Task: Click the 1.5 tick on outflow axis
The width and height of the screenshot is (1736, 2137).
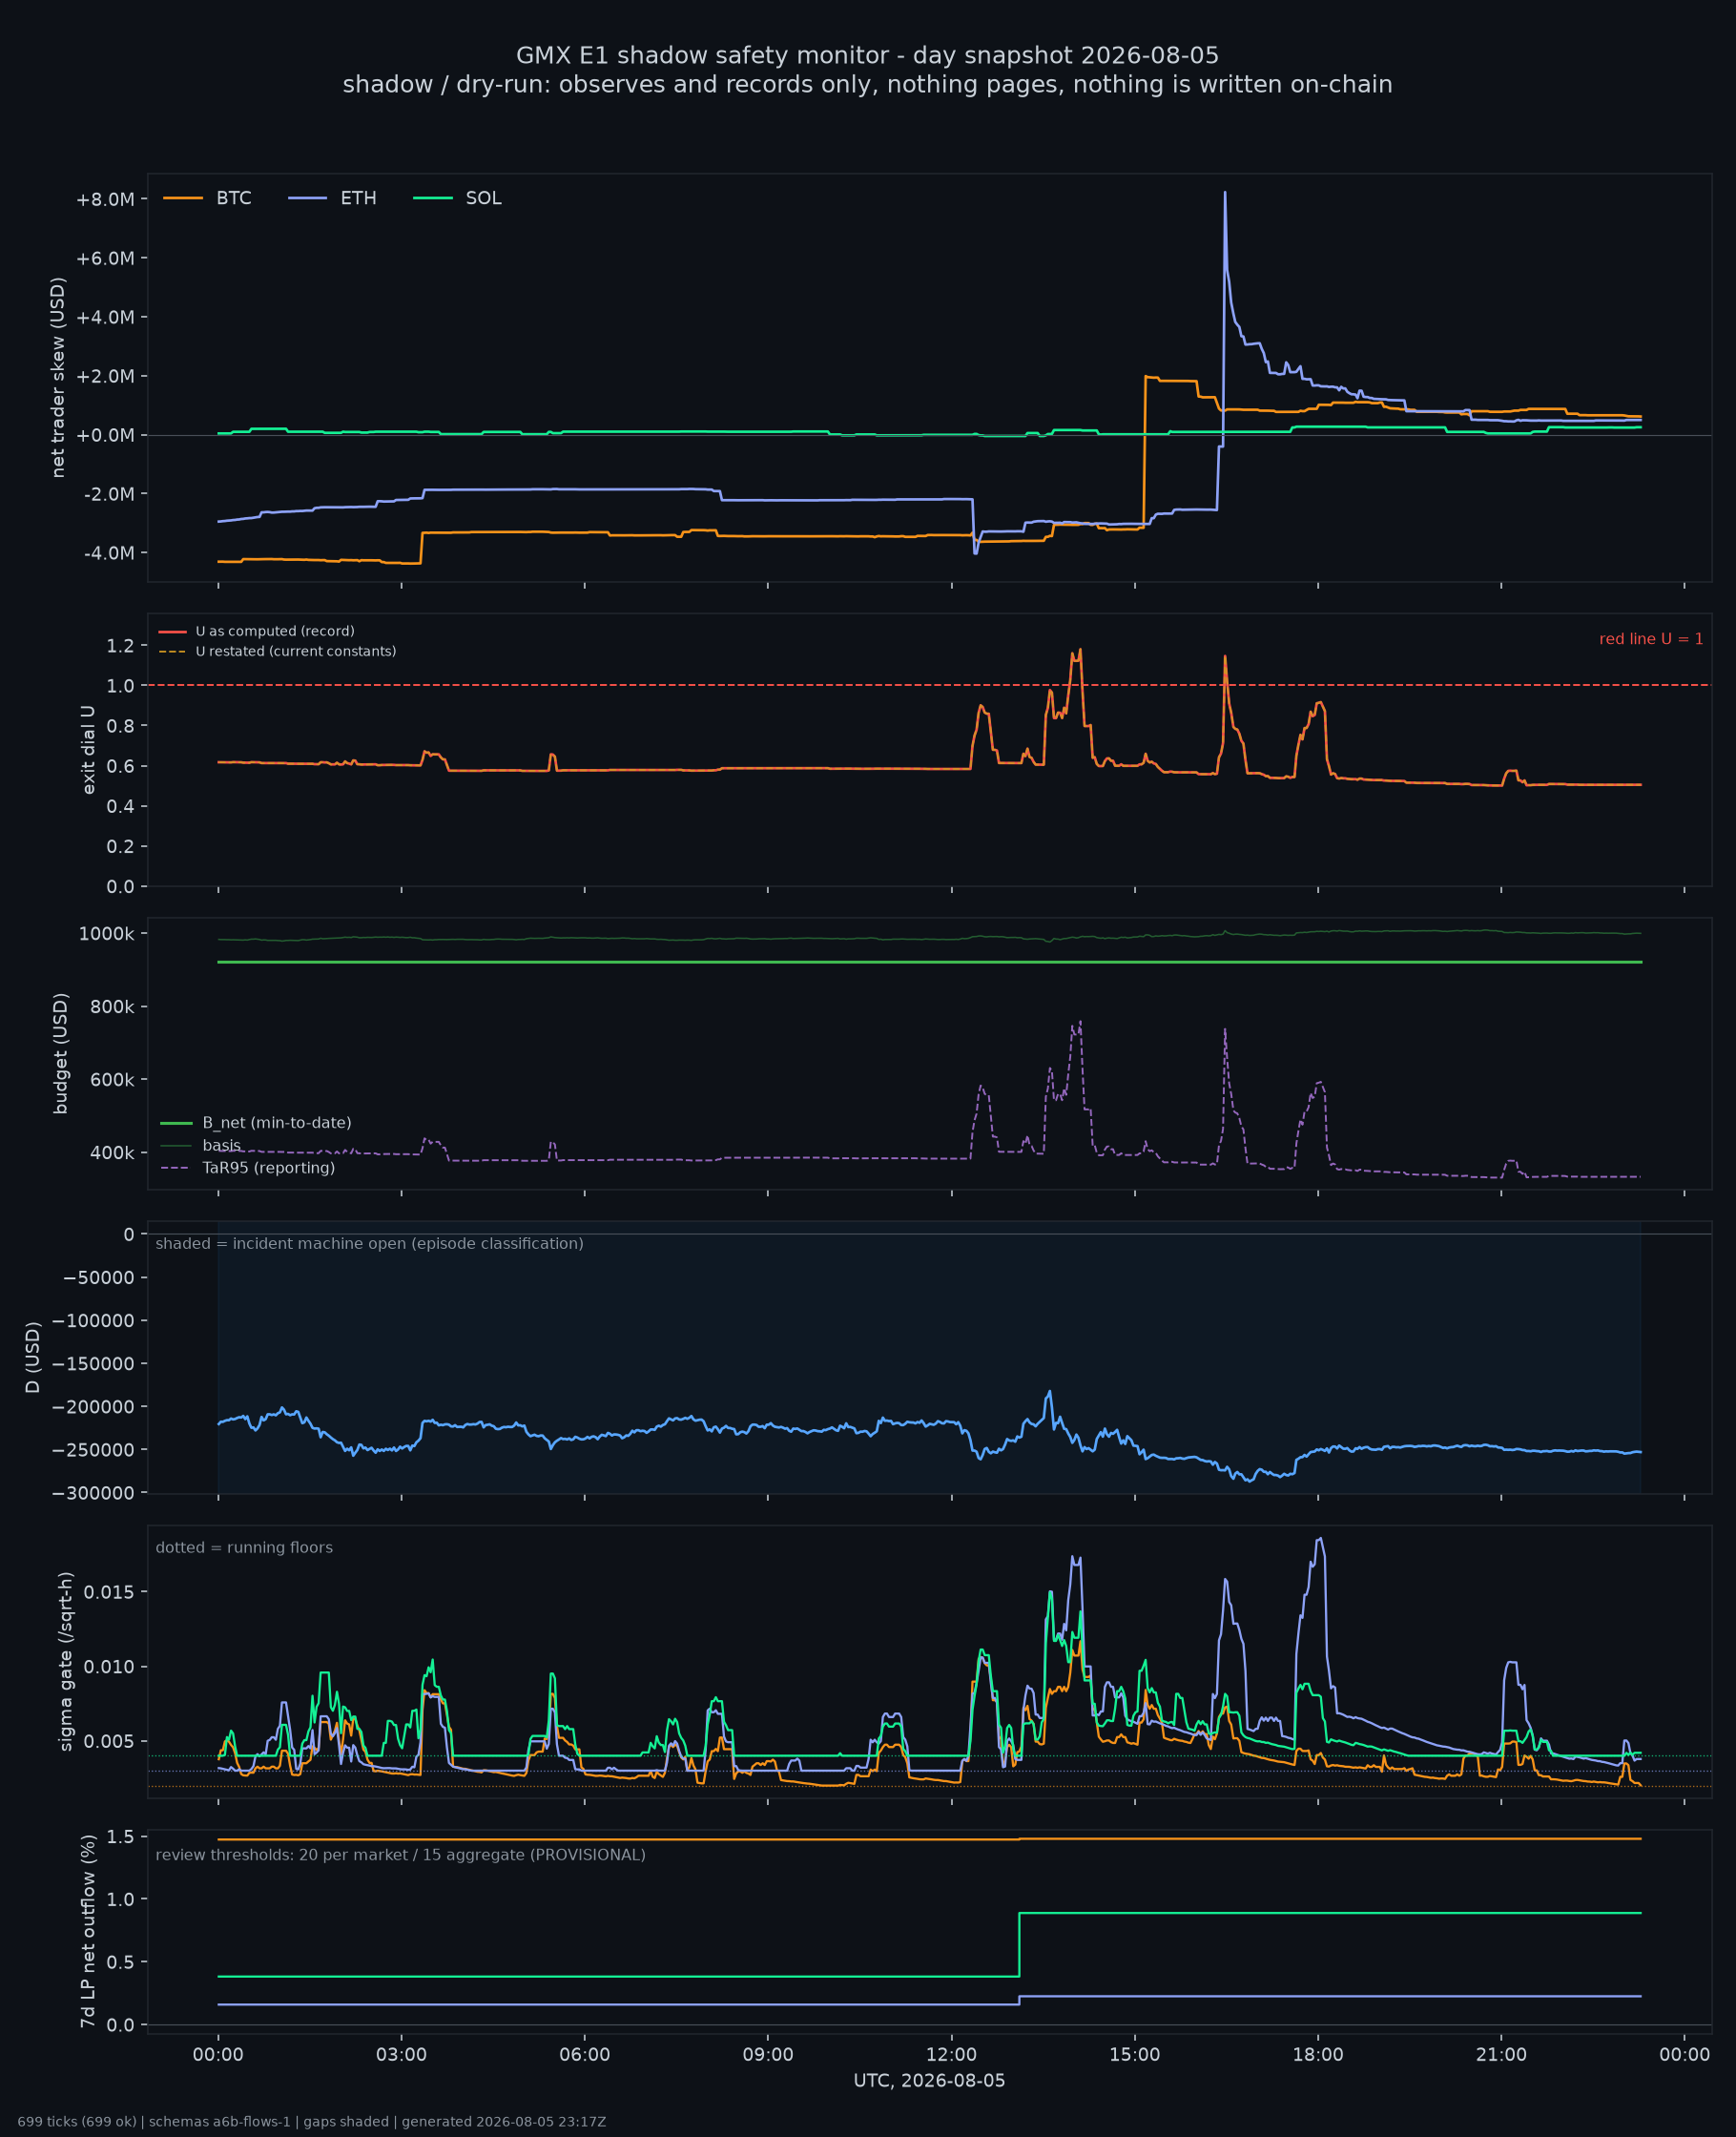Action: point(120,1836)
